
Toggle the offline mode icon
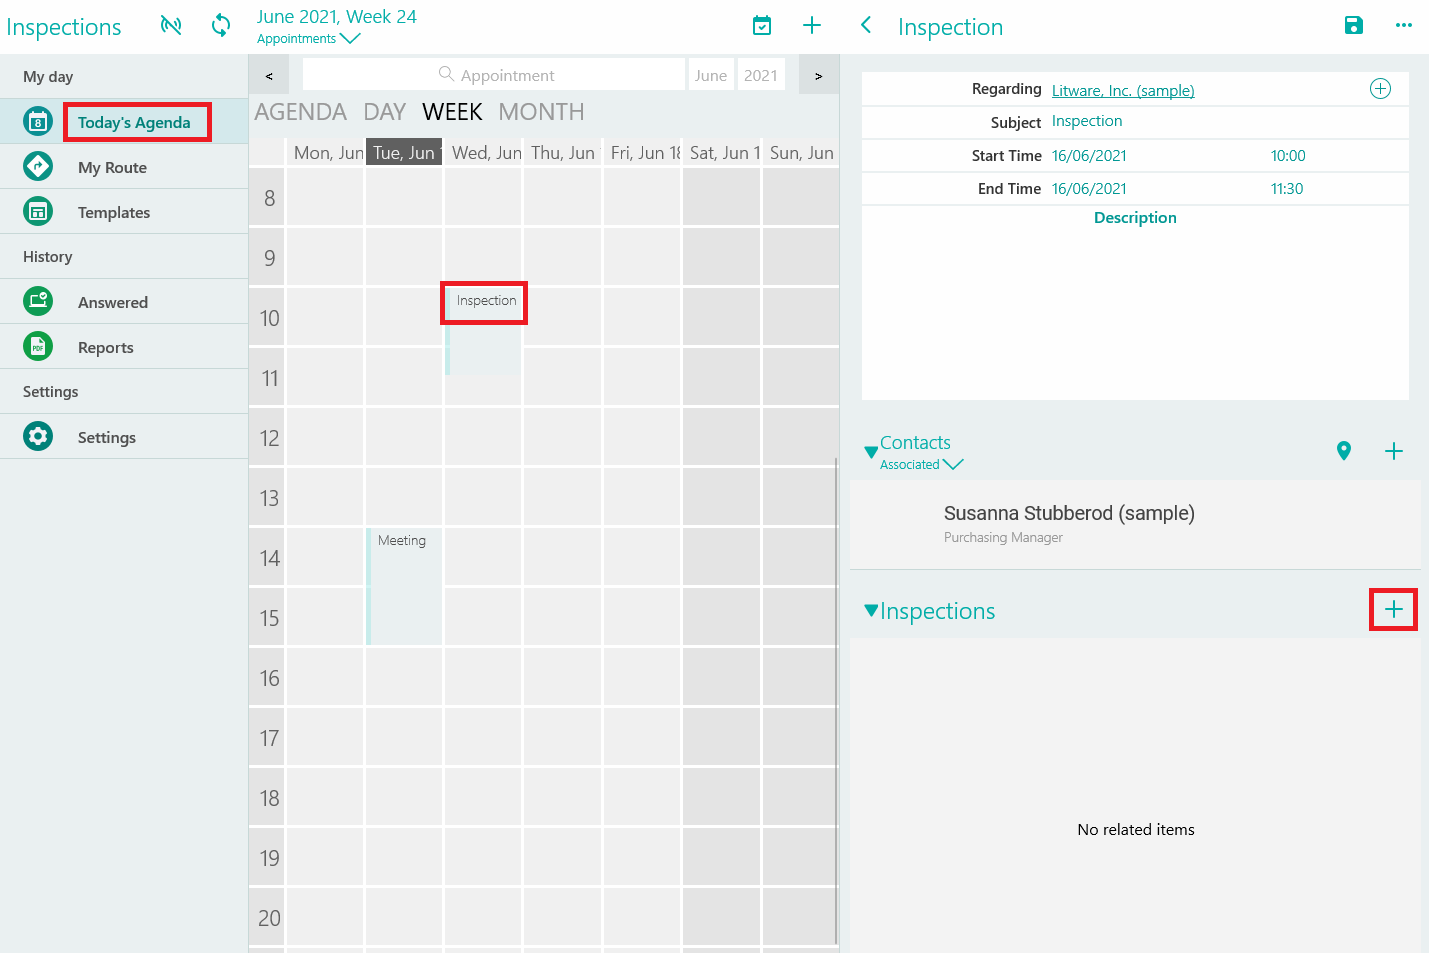click(171, 25)
